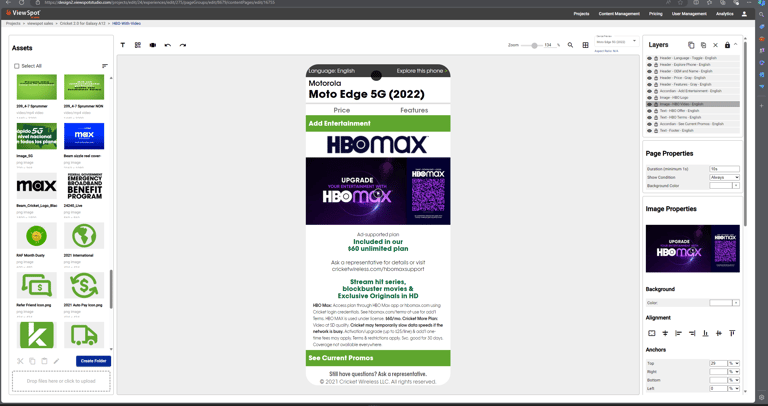Hide the Header OEM and Name layer
This screenshot has height=406, width=768.
pyautogui.click(x=649, y=71)
